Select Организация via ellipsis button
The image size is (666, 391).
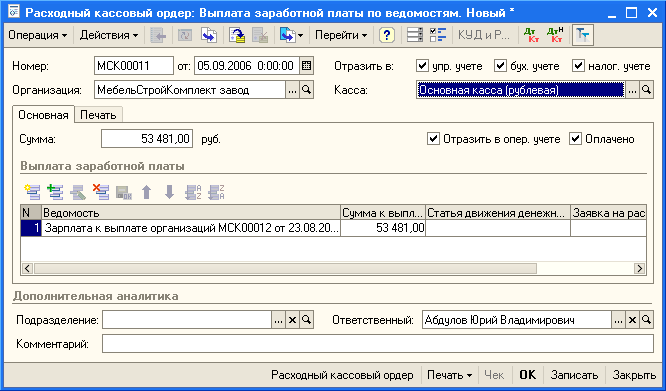pyautogui.click(x=292, y=90)
